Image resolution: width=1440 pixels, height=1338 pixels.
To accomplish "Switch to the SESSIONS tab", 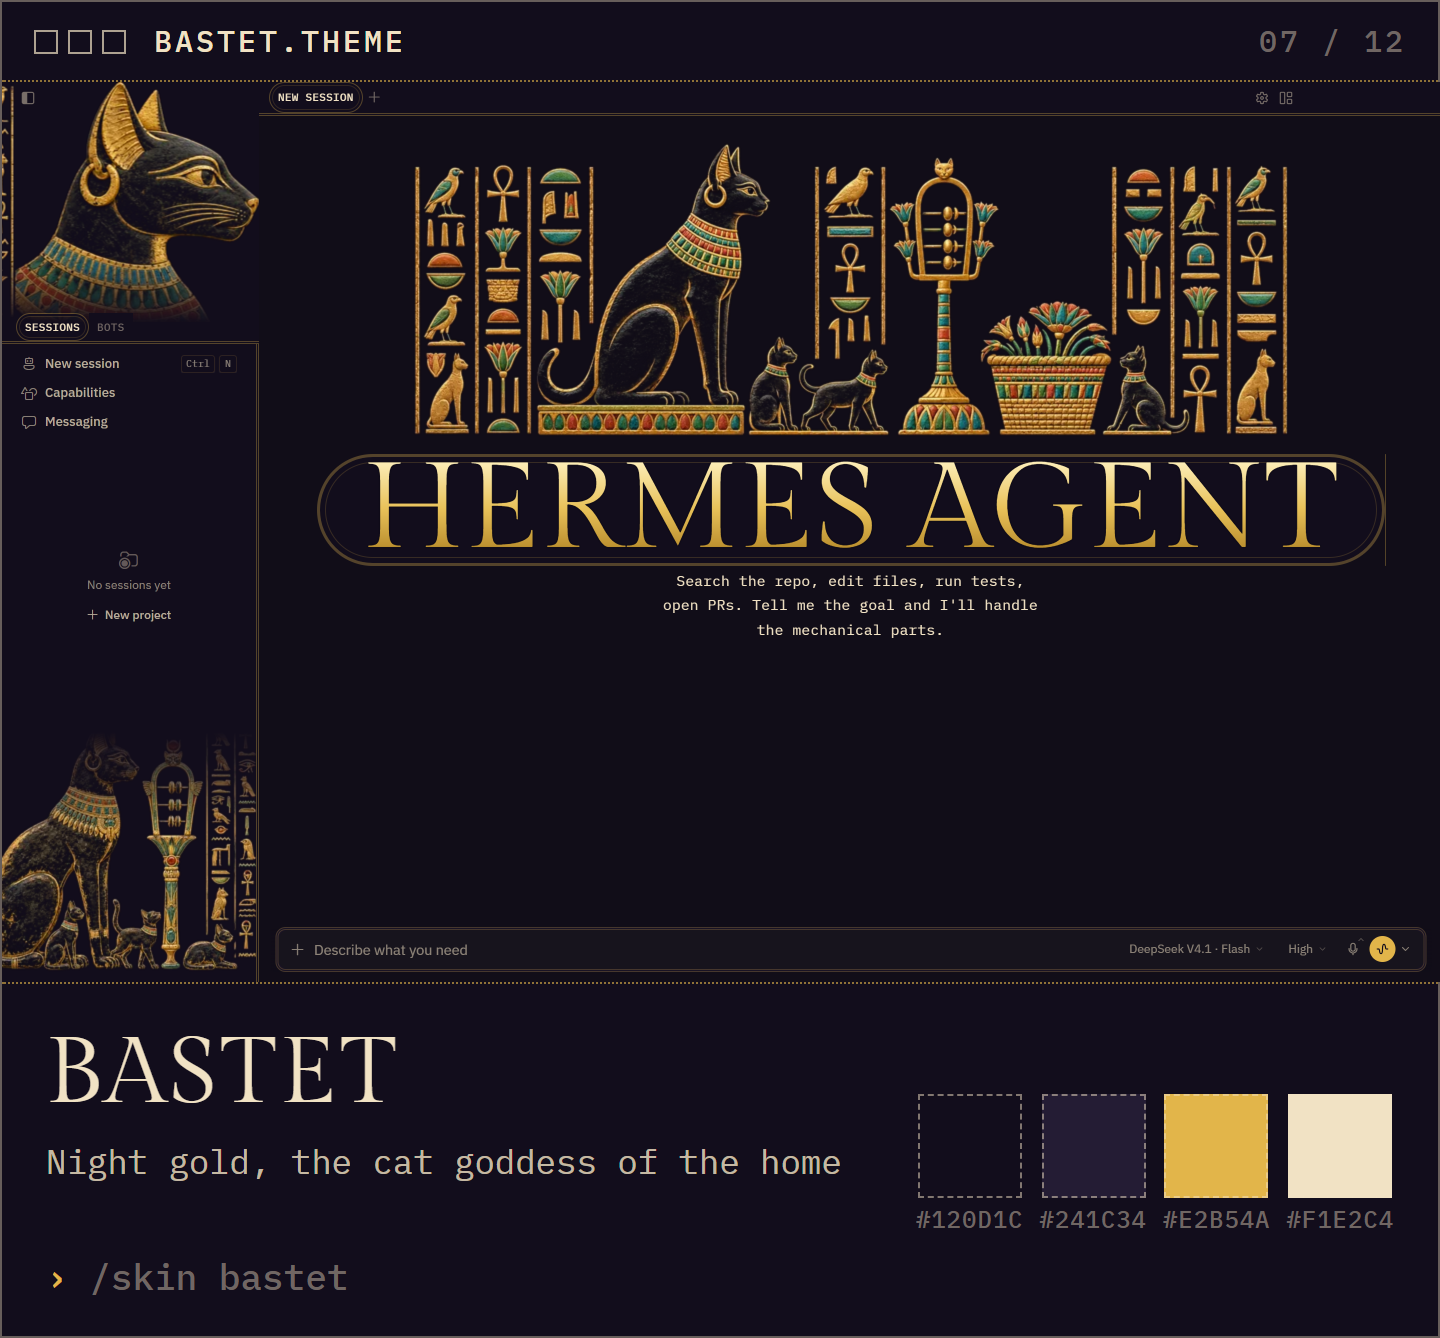I will coord(52,327).
